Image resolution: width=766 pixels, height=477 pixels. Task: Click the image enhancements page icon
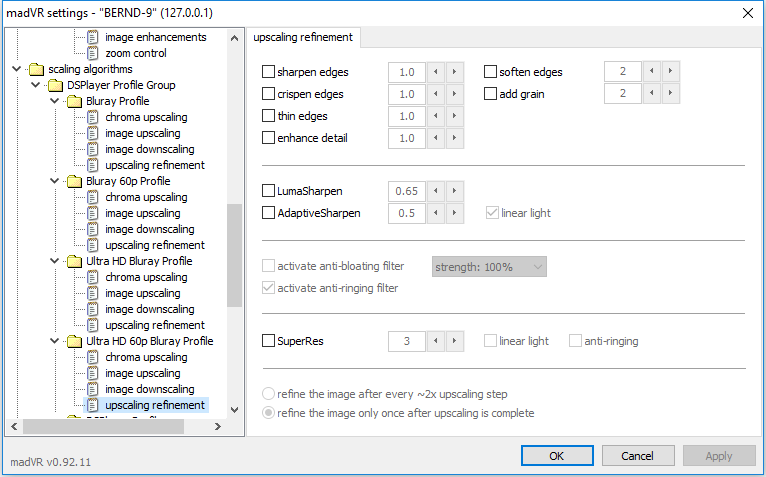tap(92, 37)
